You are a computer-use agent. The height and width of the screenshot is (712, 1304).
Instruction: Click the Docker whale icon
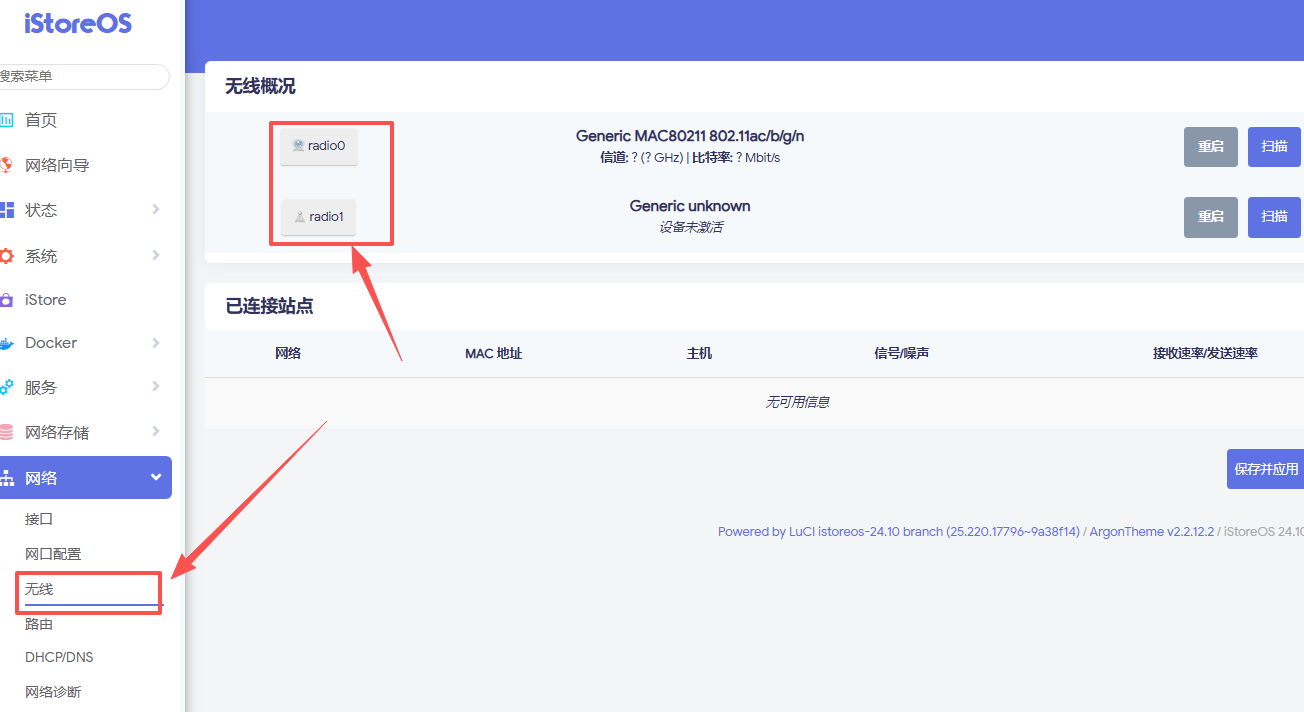pos(6,343)
